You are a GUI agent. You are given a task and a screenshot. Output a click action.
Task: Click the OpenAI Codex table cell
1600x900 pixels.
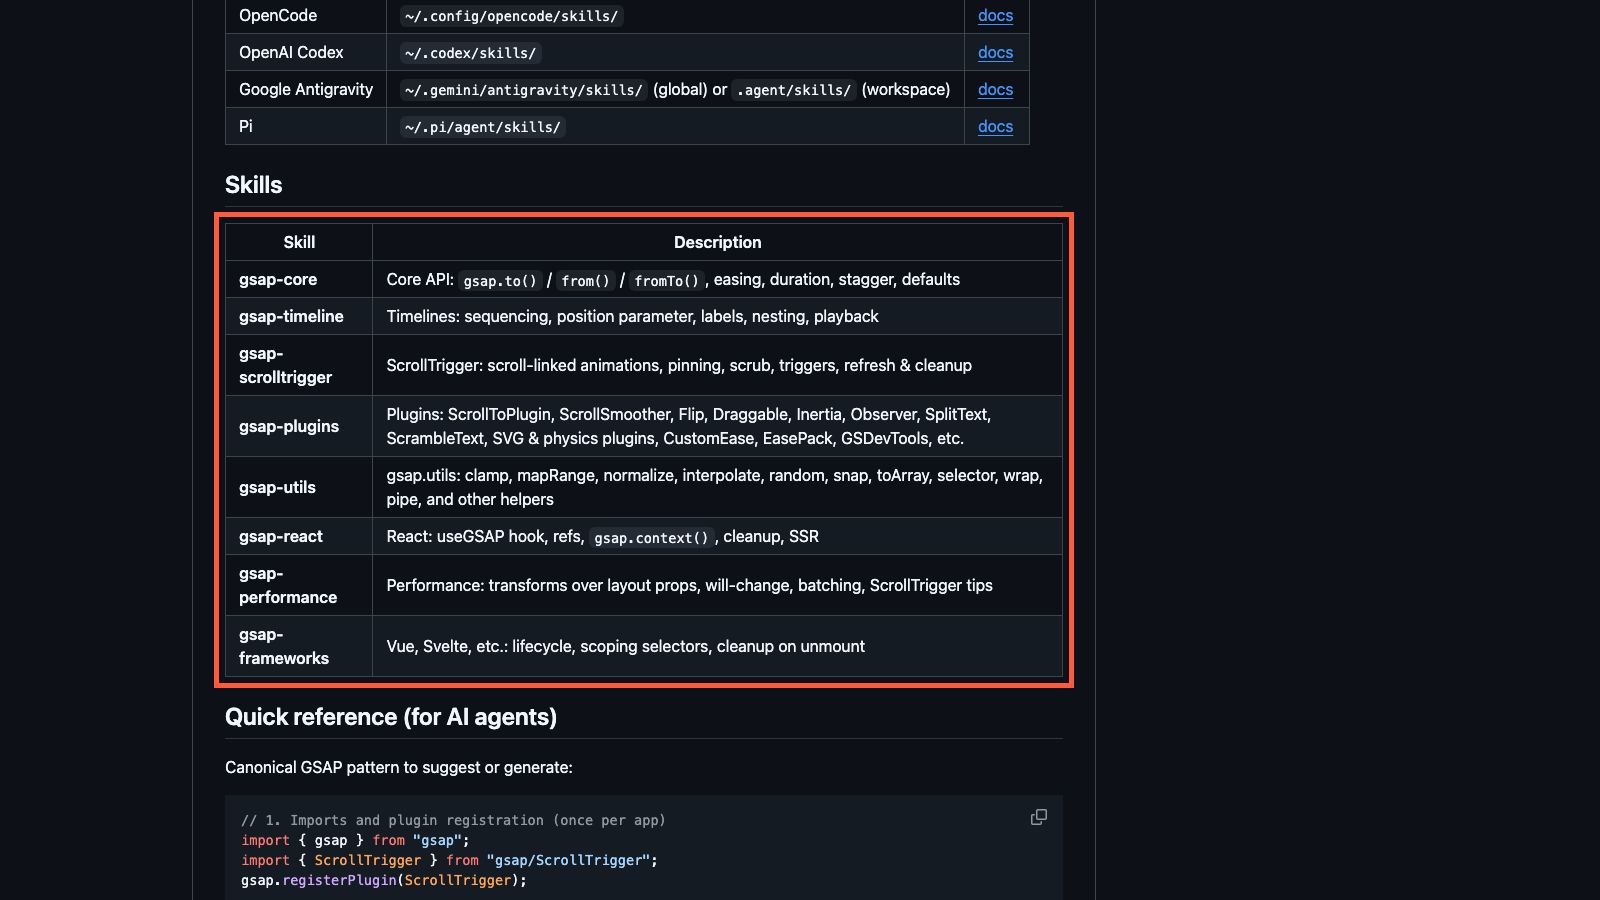point(306,53)
